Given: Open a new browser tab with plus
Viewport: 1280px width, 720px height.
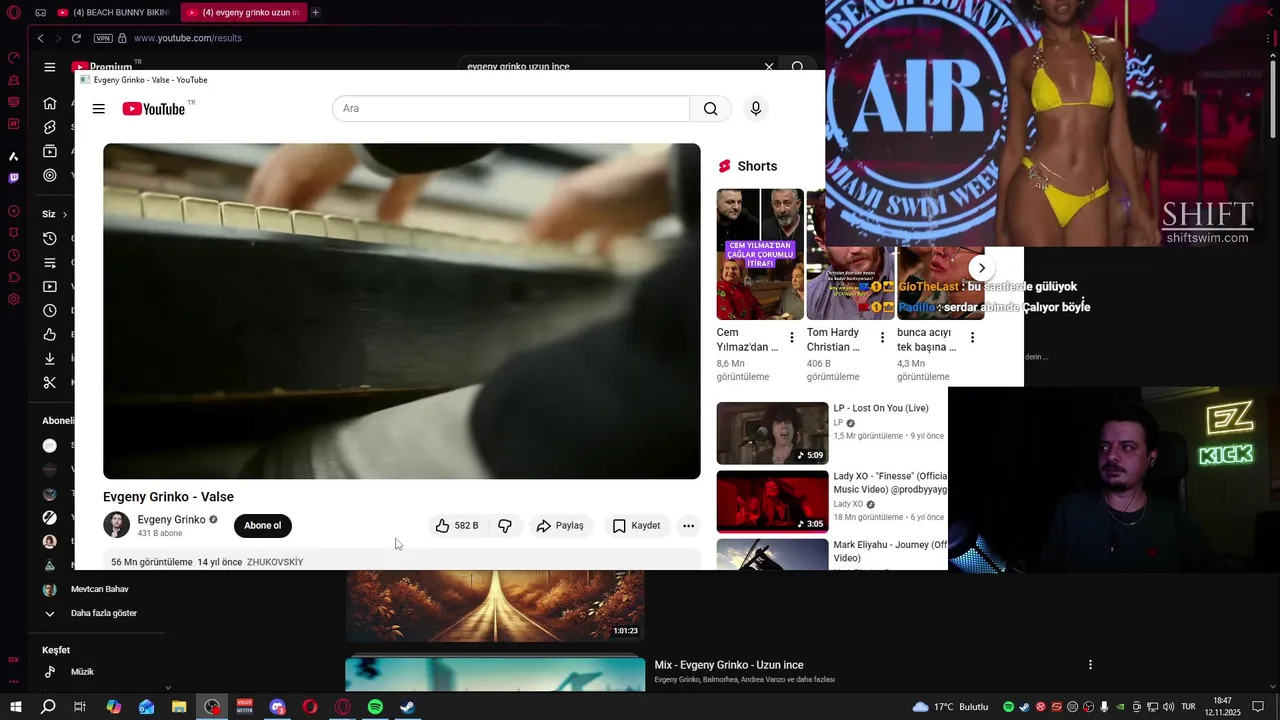Looking at the screenshot, I should 315,13.
